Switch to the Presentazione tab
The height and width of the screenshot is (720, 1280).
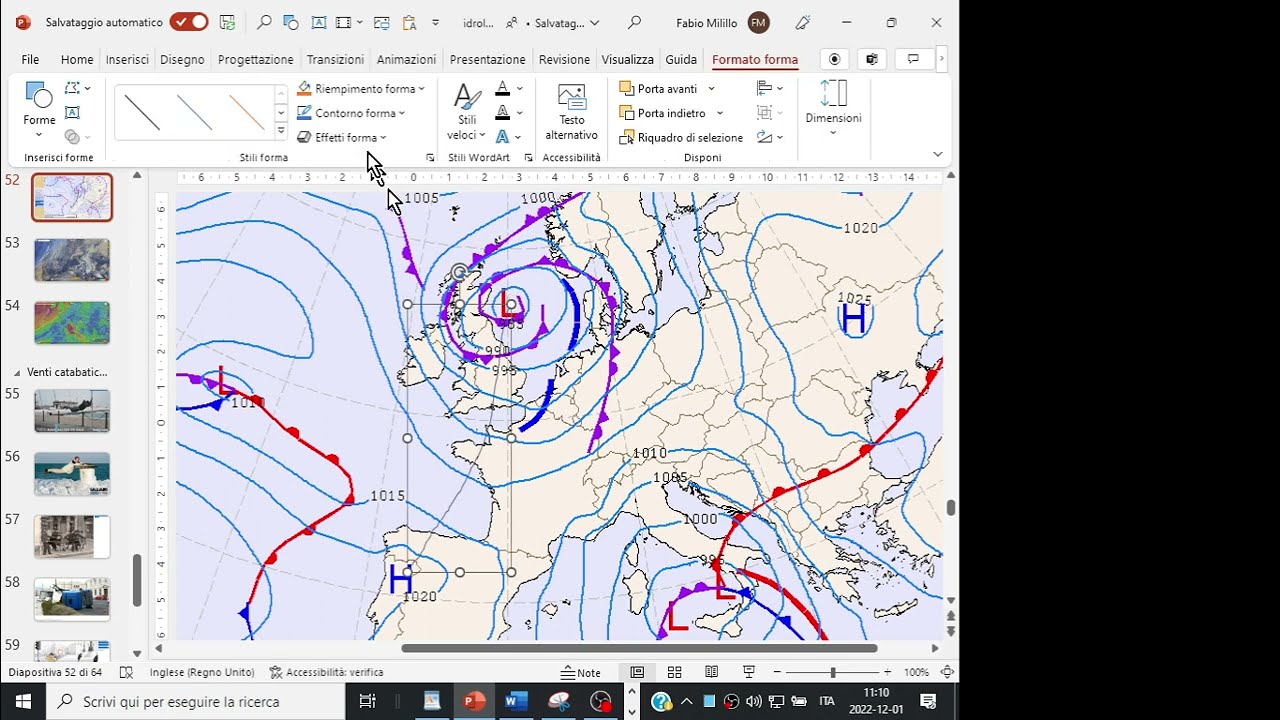[x=487, y=59]
